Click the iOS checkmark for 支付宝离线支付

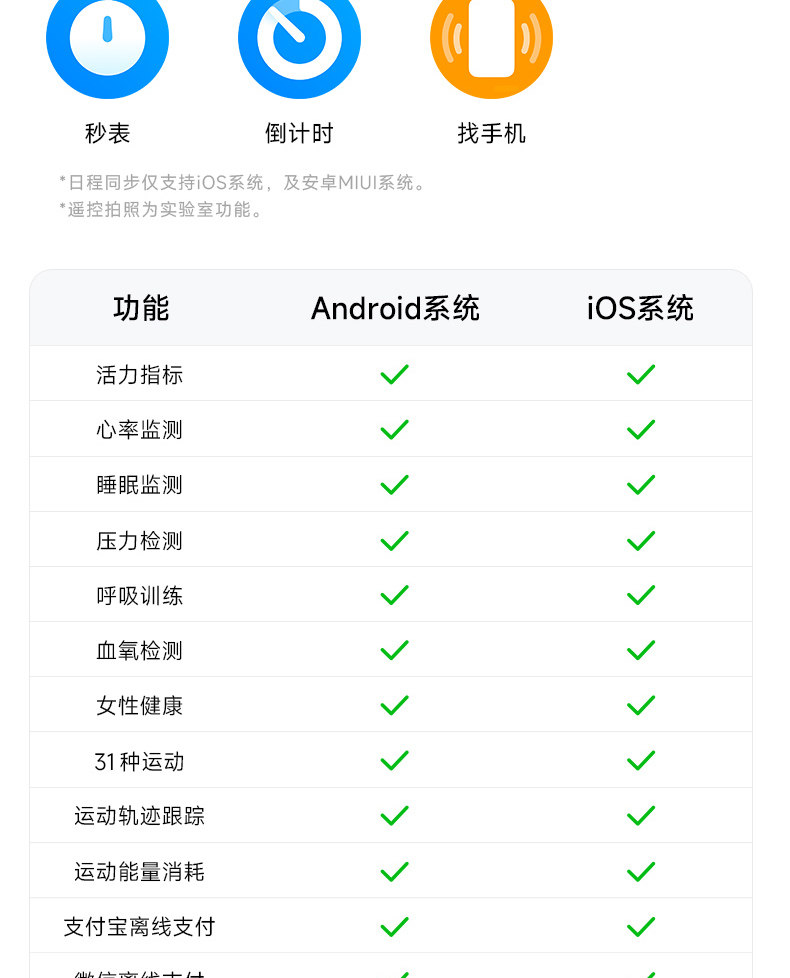point(640,927)
